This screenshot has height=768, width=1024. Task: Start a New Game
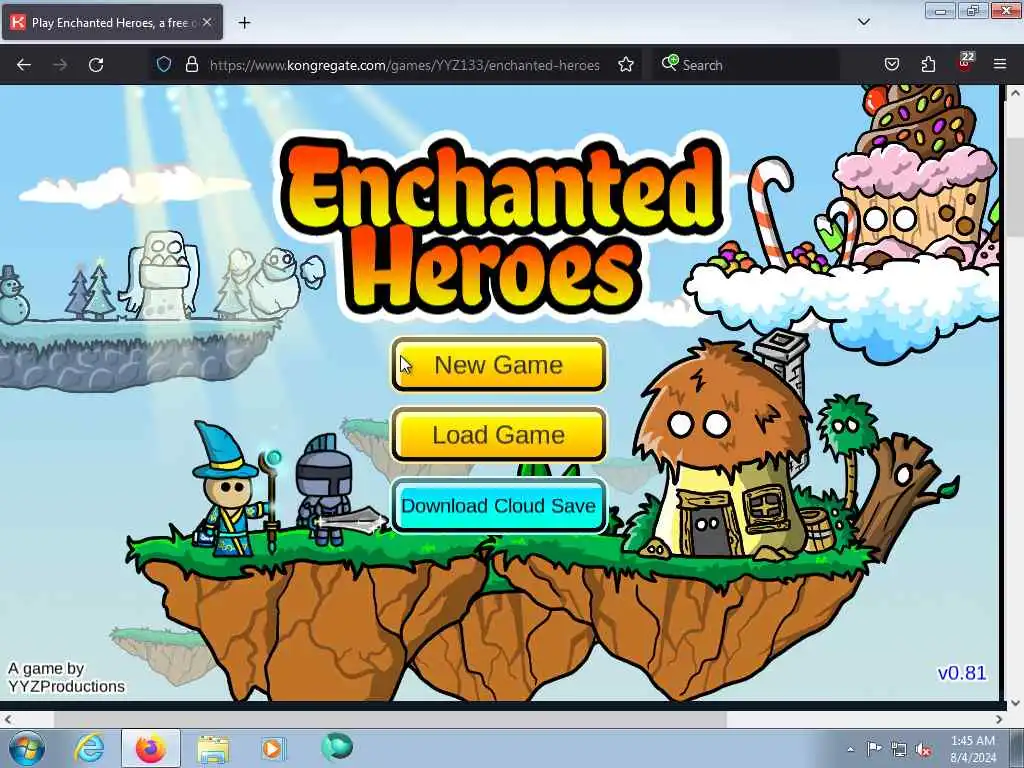[499, 364]
